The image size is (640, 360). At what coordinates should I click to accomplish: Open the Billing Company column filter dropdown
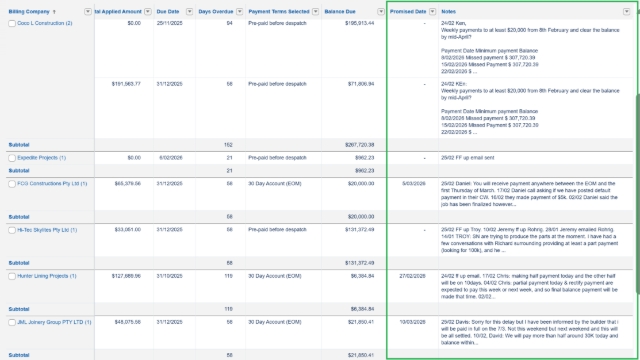pyautogui.click(x=88, y=11)
